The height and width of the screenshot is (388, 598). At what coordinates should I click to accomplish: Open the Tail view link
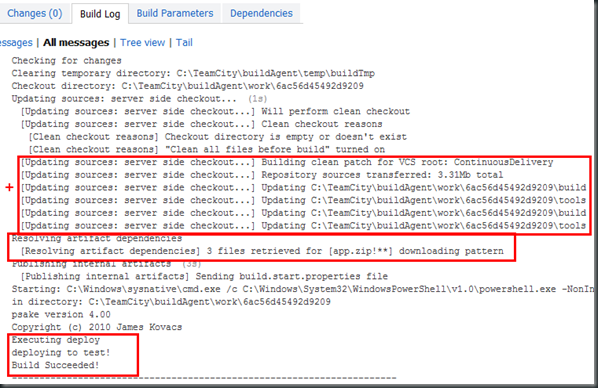pyautogui.click(x=184, y=42)
